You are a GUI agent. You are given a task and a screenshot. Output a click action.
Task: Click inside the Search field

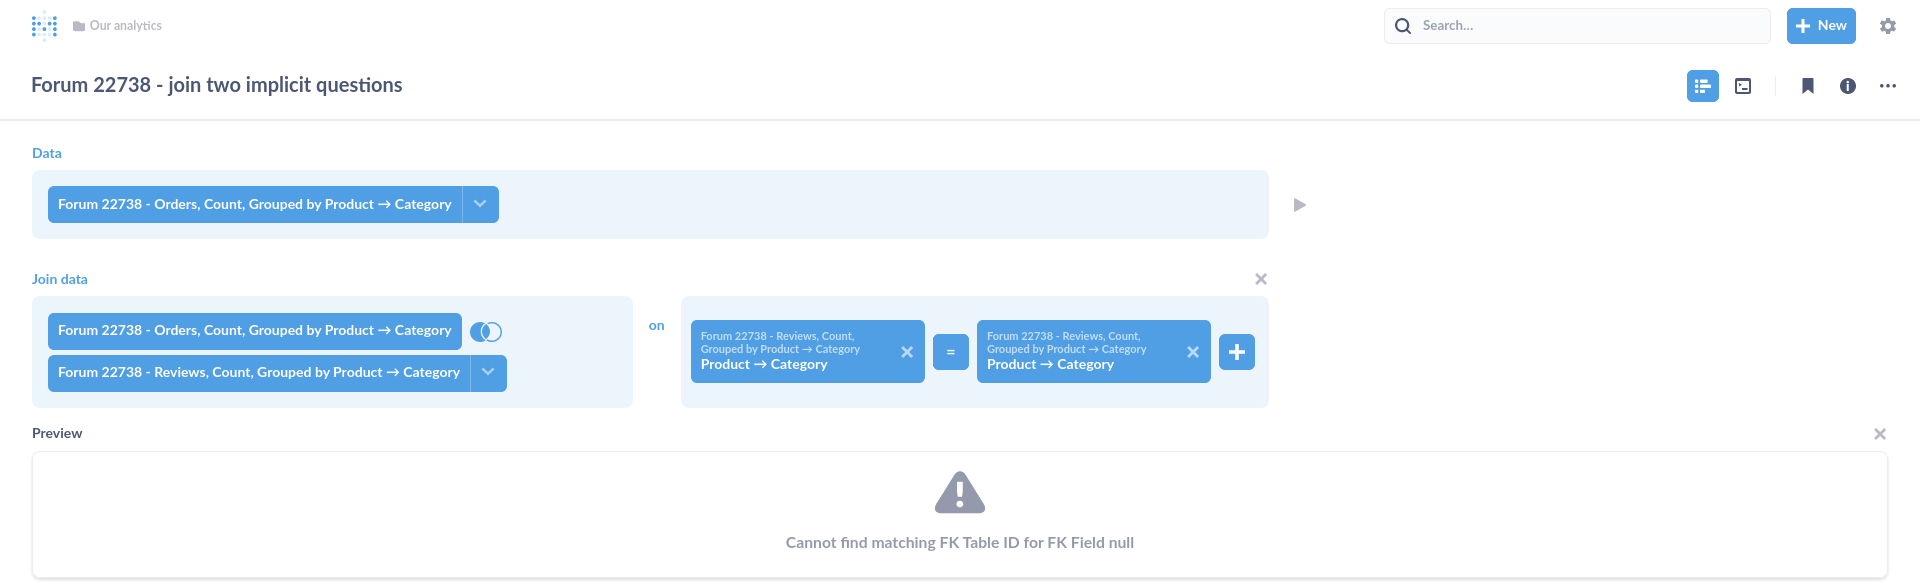[1576, 25]
